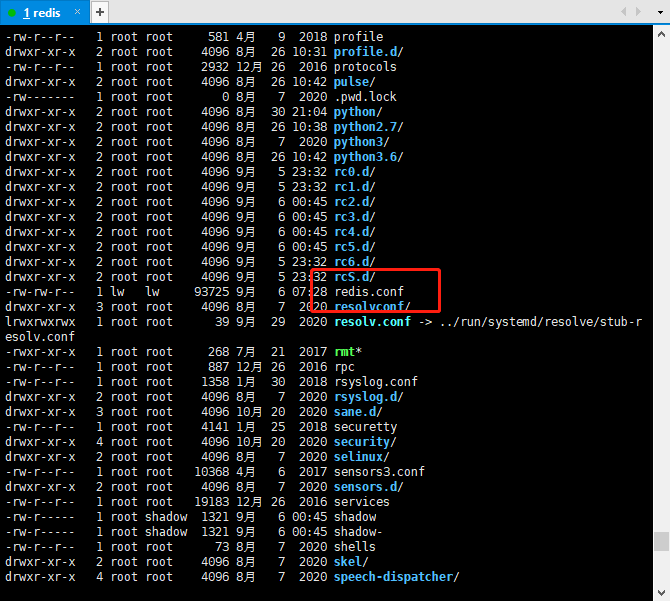Click the sensors.d/ directory name
The height and width of the screenshot is (601, 670).
pyautogui.click(x=368, y=487)
